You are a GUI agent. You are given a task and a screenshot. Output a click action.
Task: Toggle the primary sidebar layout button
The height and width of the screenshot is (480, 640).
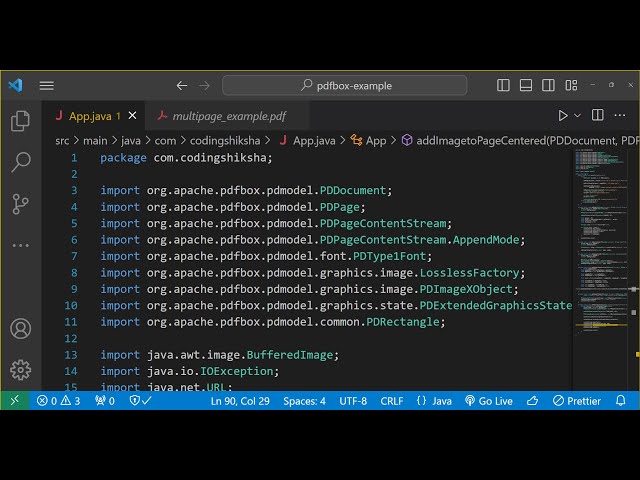(x=504, y=86)
